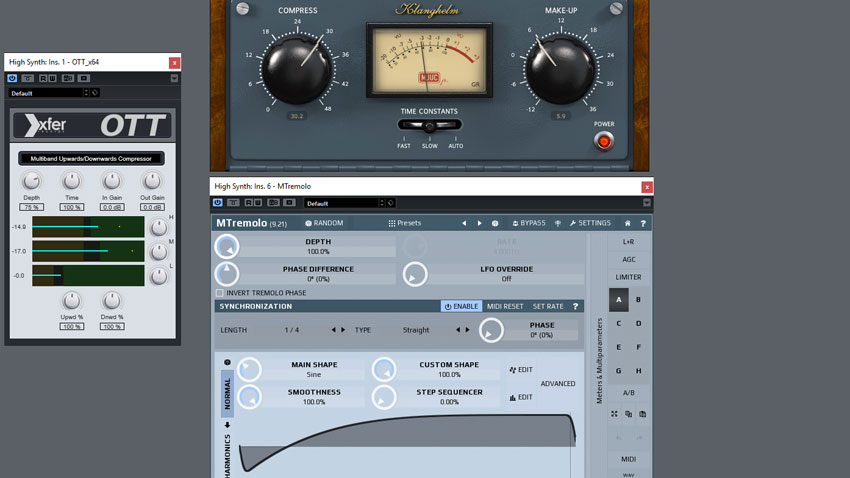Screen dimensions: 850x478
Task: Click the snapshot icon in OTT window toolbar
Action: pyautogui.click(x=83, y=78)
